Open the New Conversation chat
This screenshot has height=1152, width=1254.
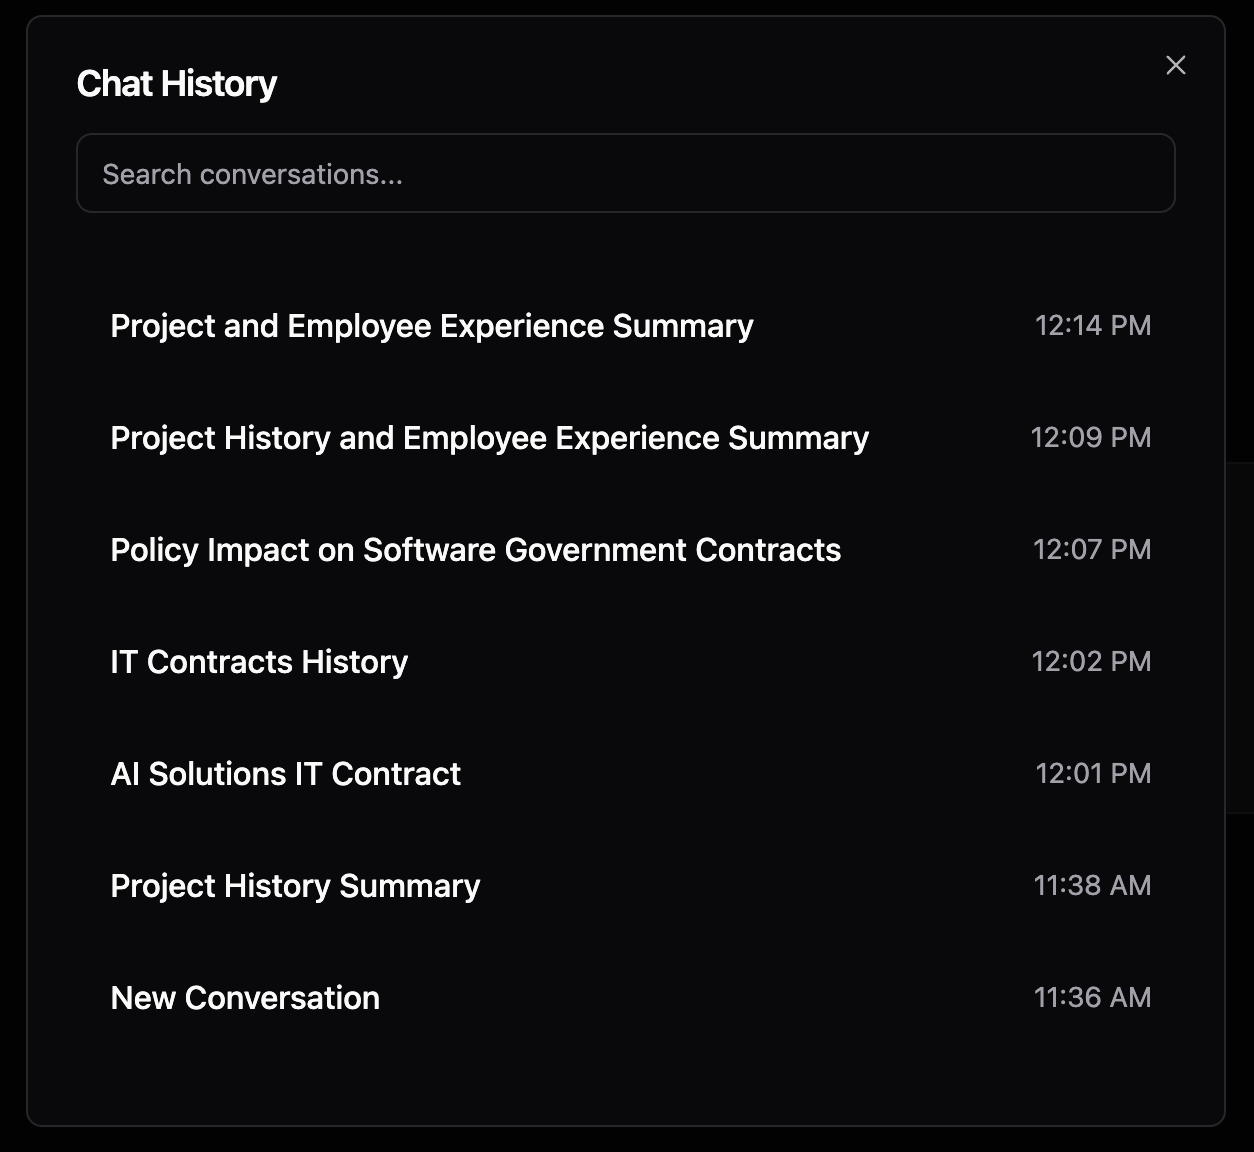pyautogui.click(x=245, y=997)
